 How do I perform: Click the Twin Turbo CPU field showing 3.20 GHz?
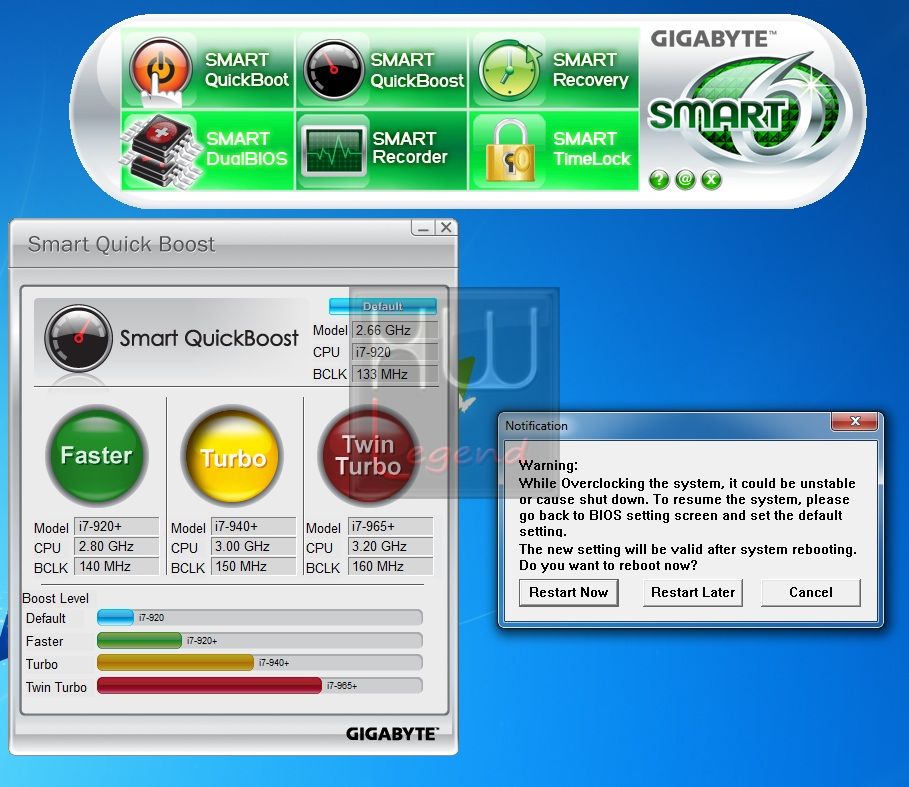pos(391,546)
